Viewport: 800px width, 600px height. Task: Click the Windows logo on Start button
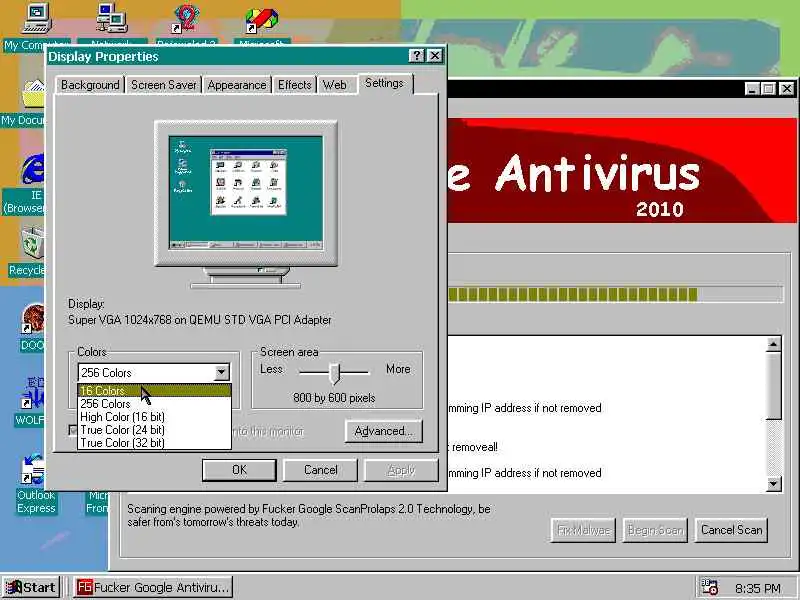coord(14,587)
